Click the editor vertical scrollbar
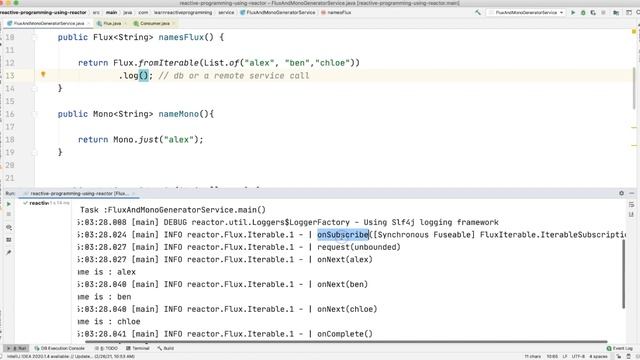640x360 pixels. pos(634,88)
